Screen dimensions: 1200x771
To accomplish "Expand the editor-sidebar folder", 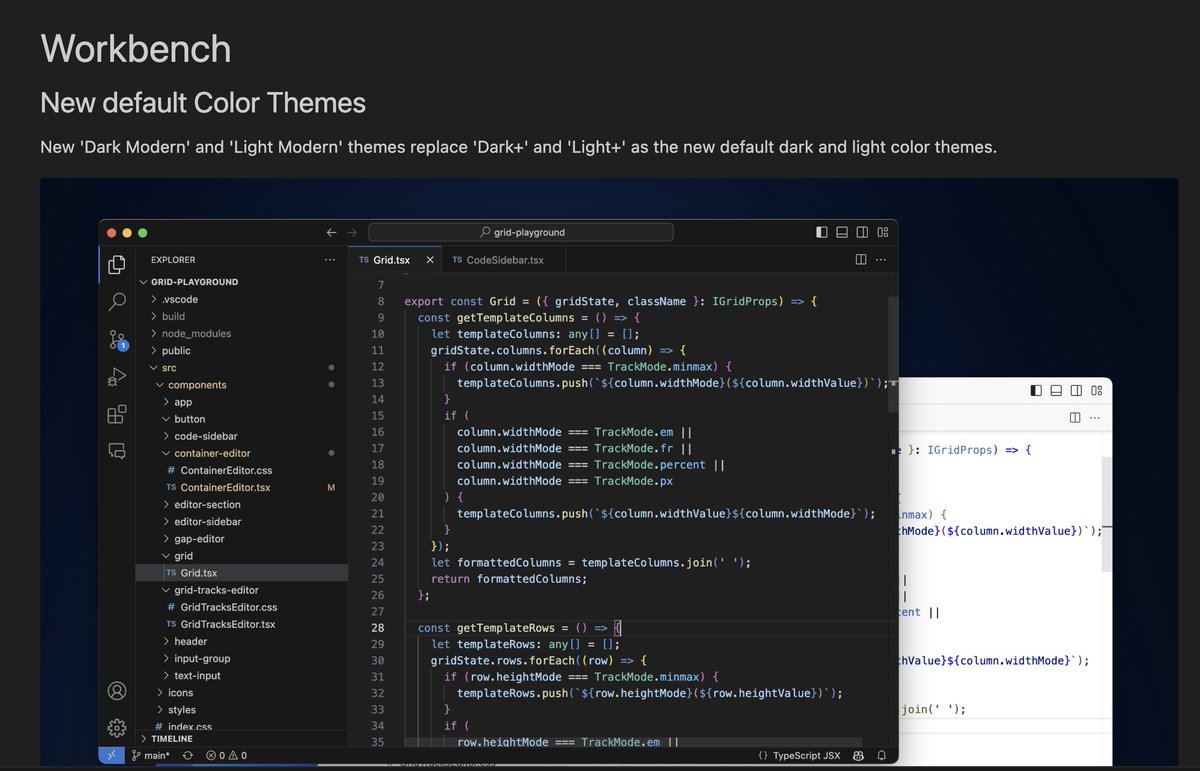I will click(x=241, y=522).
